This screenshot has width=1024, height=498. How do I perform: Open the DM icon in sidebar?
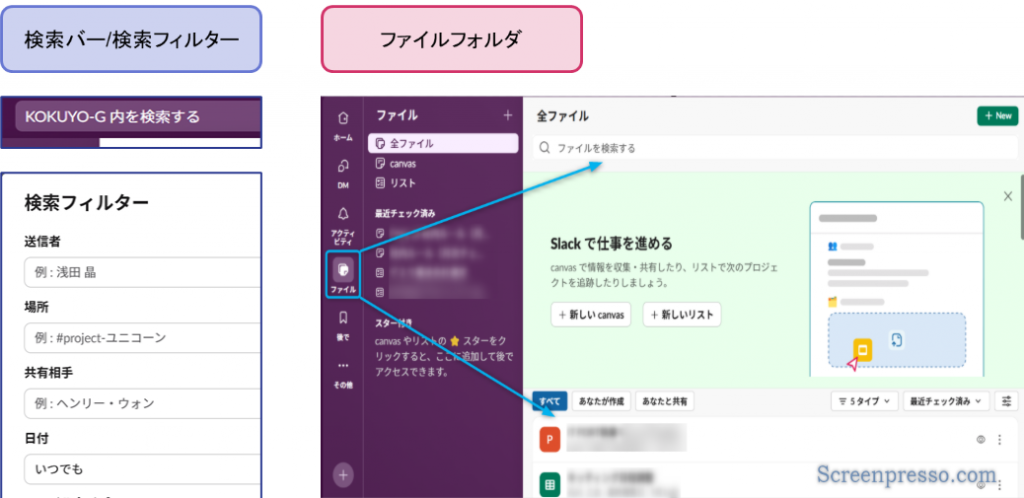click(x=343, y=167)
